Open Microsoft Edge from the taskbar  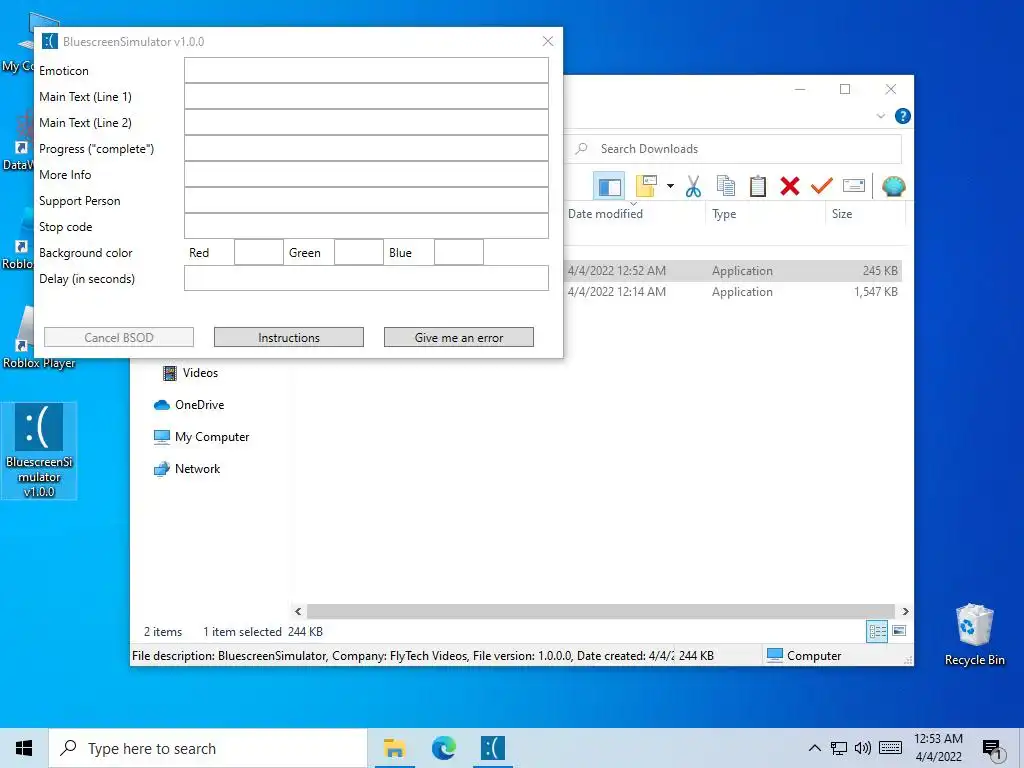[x=444, y=748]
